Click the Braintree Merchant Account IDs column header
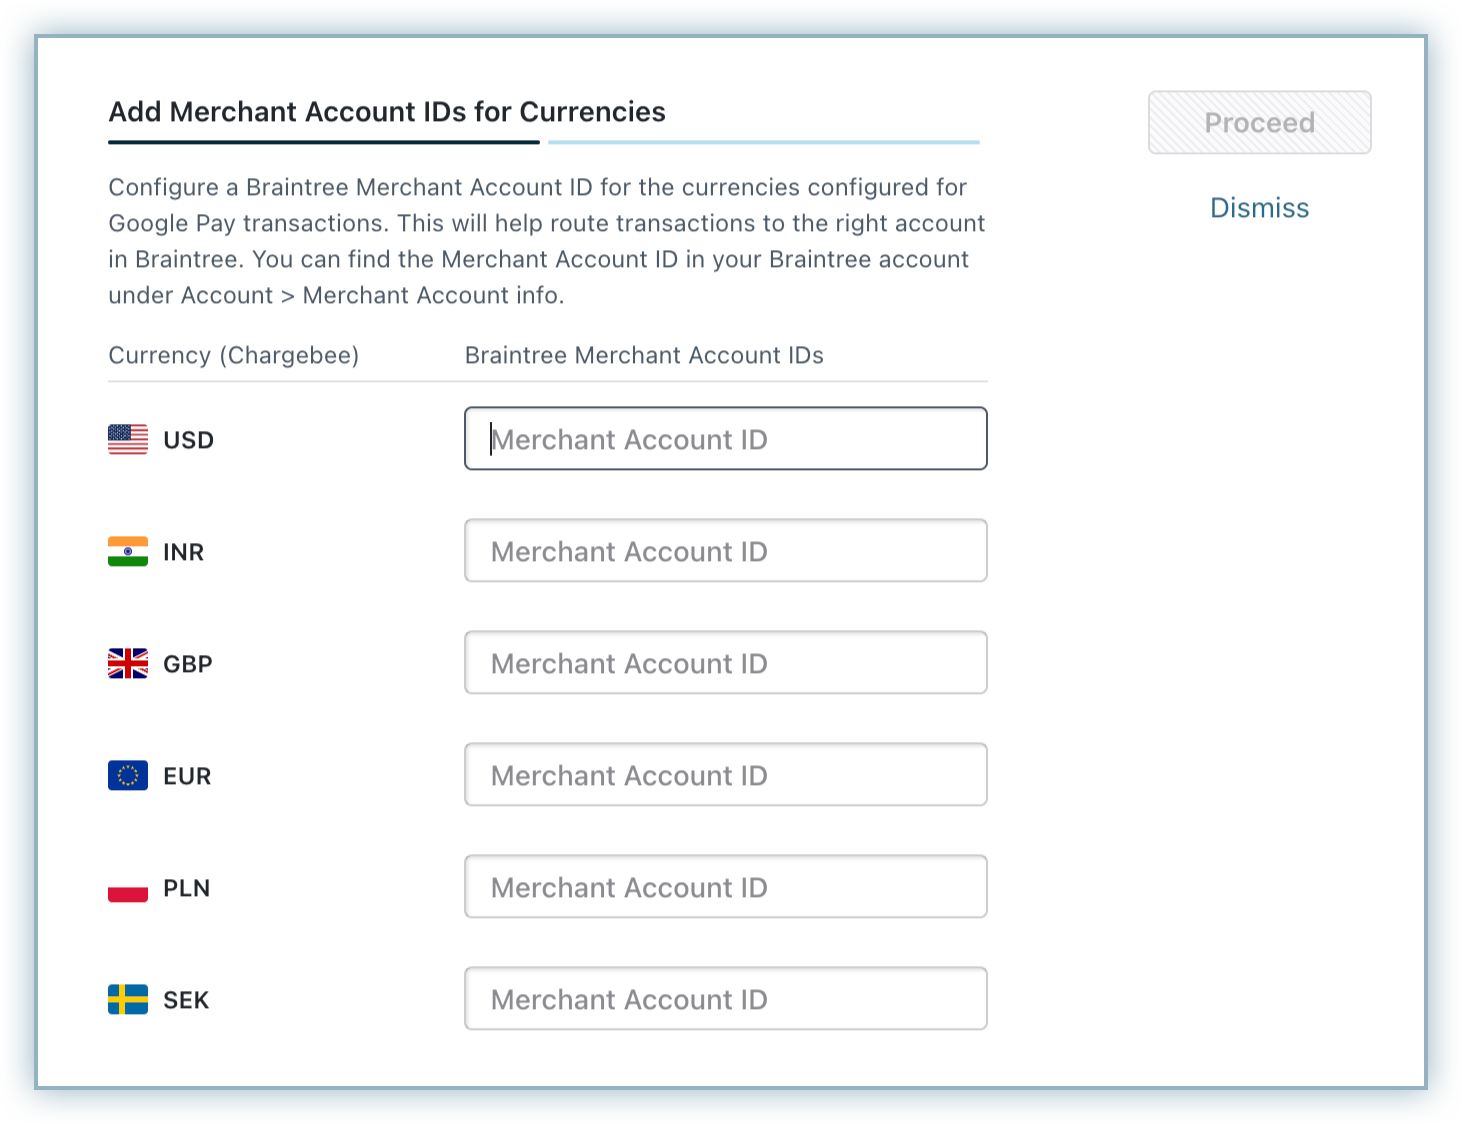The height and width of the screenshot is (1124, 1462). pyautogui.click(x=644, y=356)
